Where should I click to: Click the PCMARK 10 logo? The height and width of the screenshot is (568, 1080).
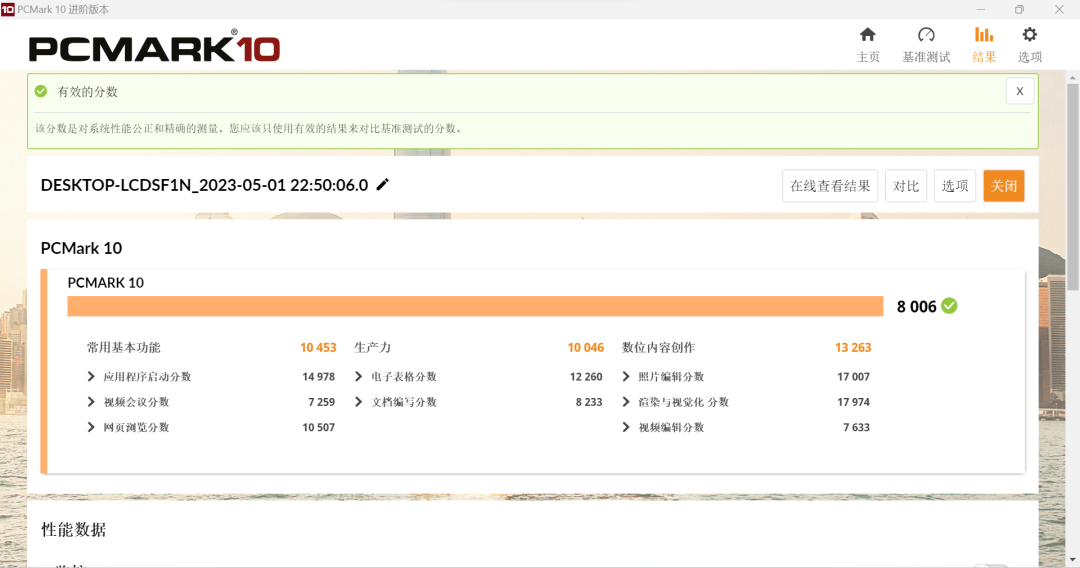tap(154, 47)
